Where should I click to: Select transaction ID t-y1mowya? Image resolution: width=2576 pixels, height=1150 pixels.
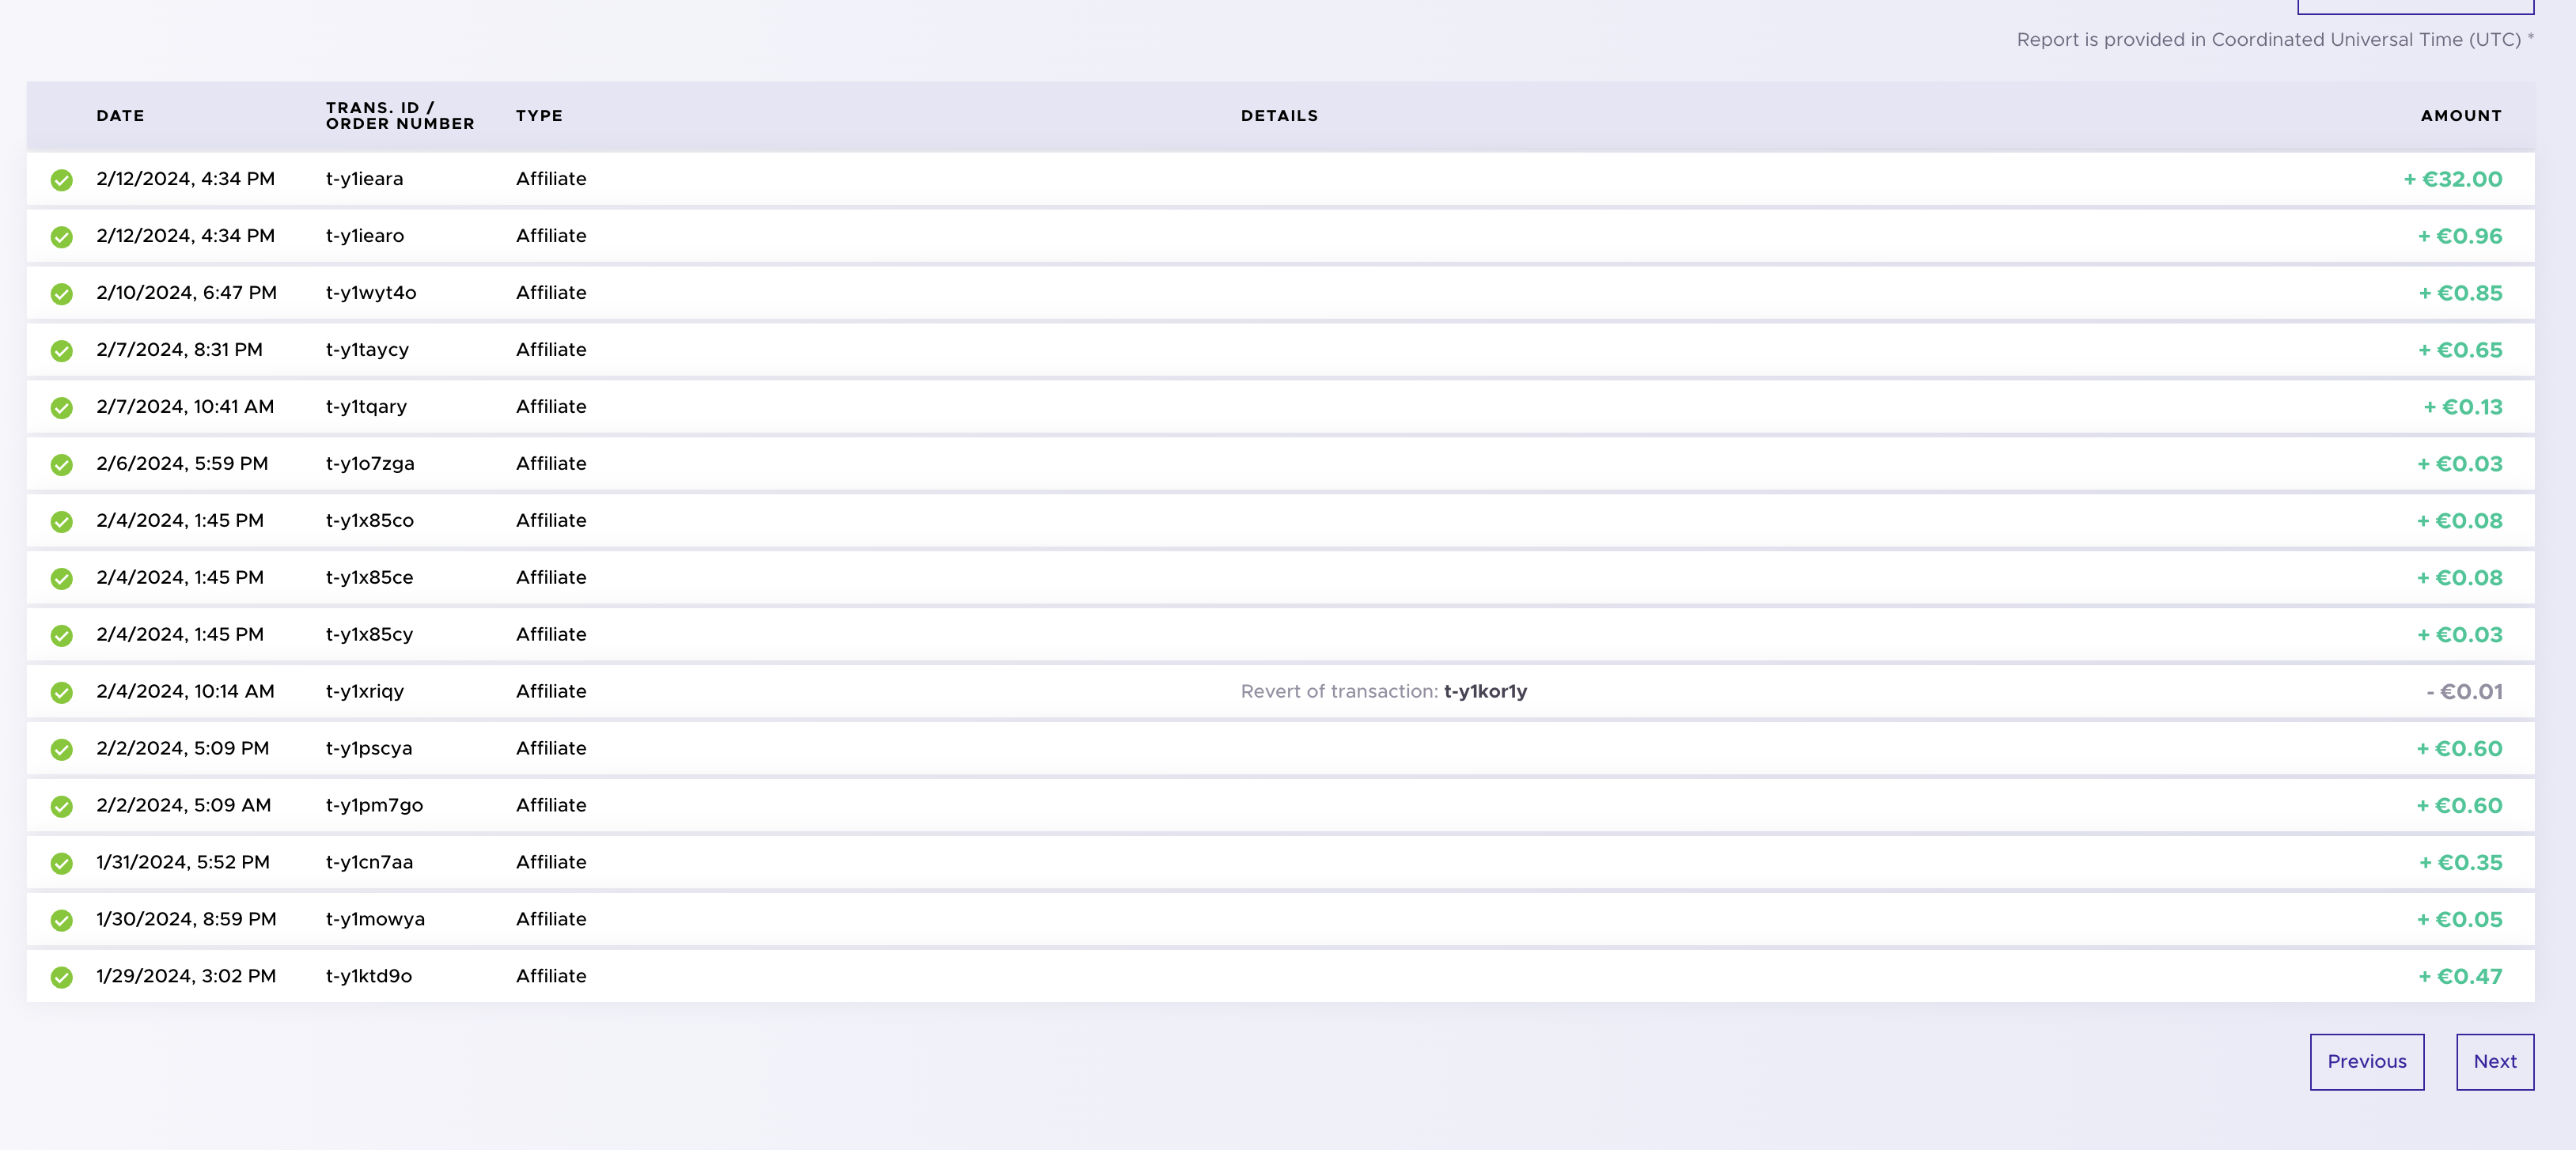coord(375,920)
